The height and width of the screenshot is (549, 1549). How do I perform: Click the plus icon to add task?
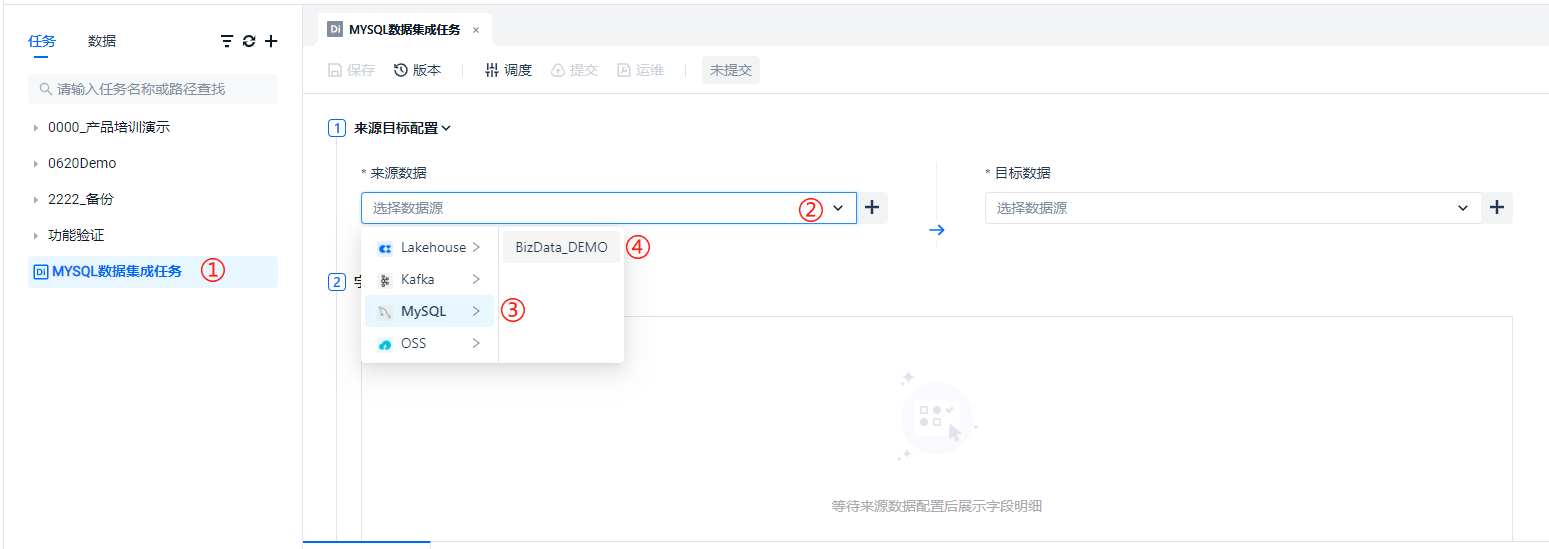point(271,41)
